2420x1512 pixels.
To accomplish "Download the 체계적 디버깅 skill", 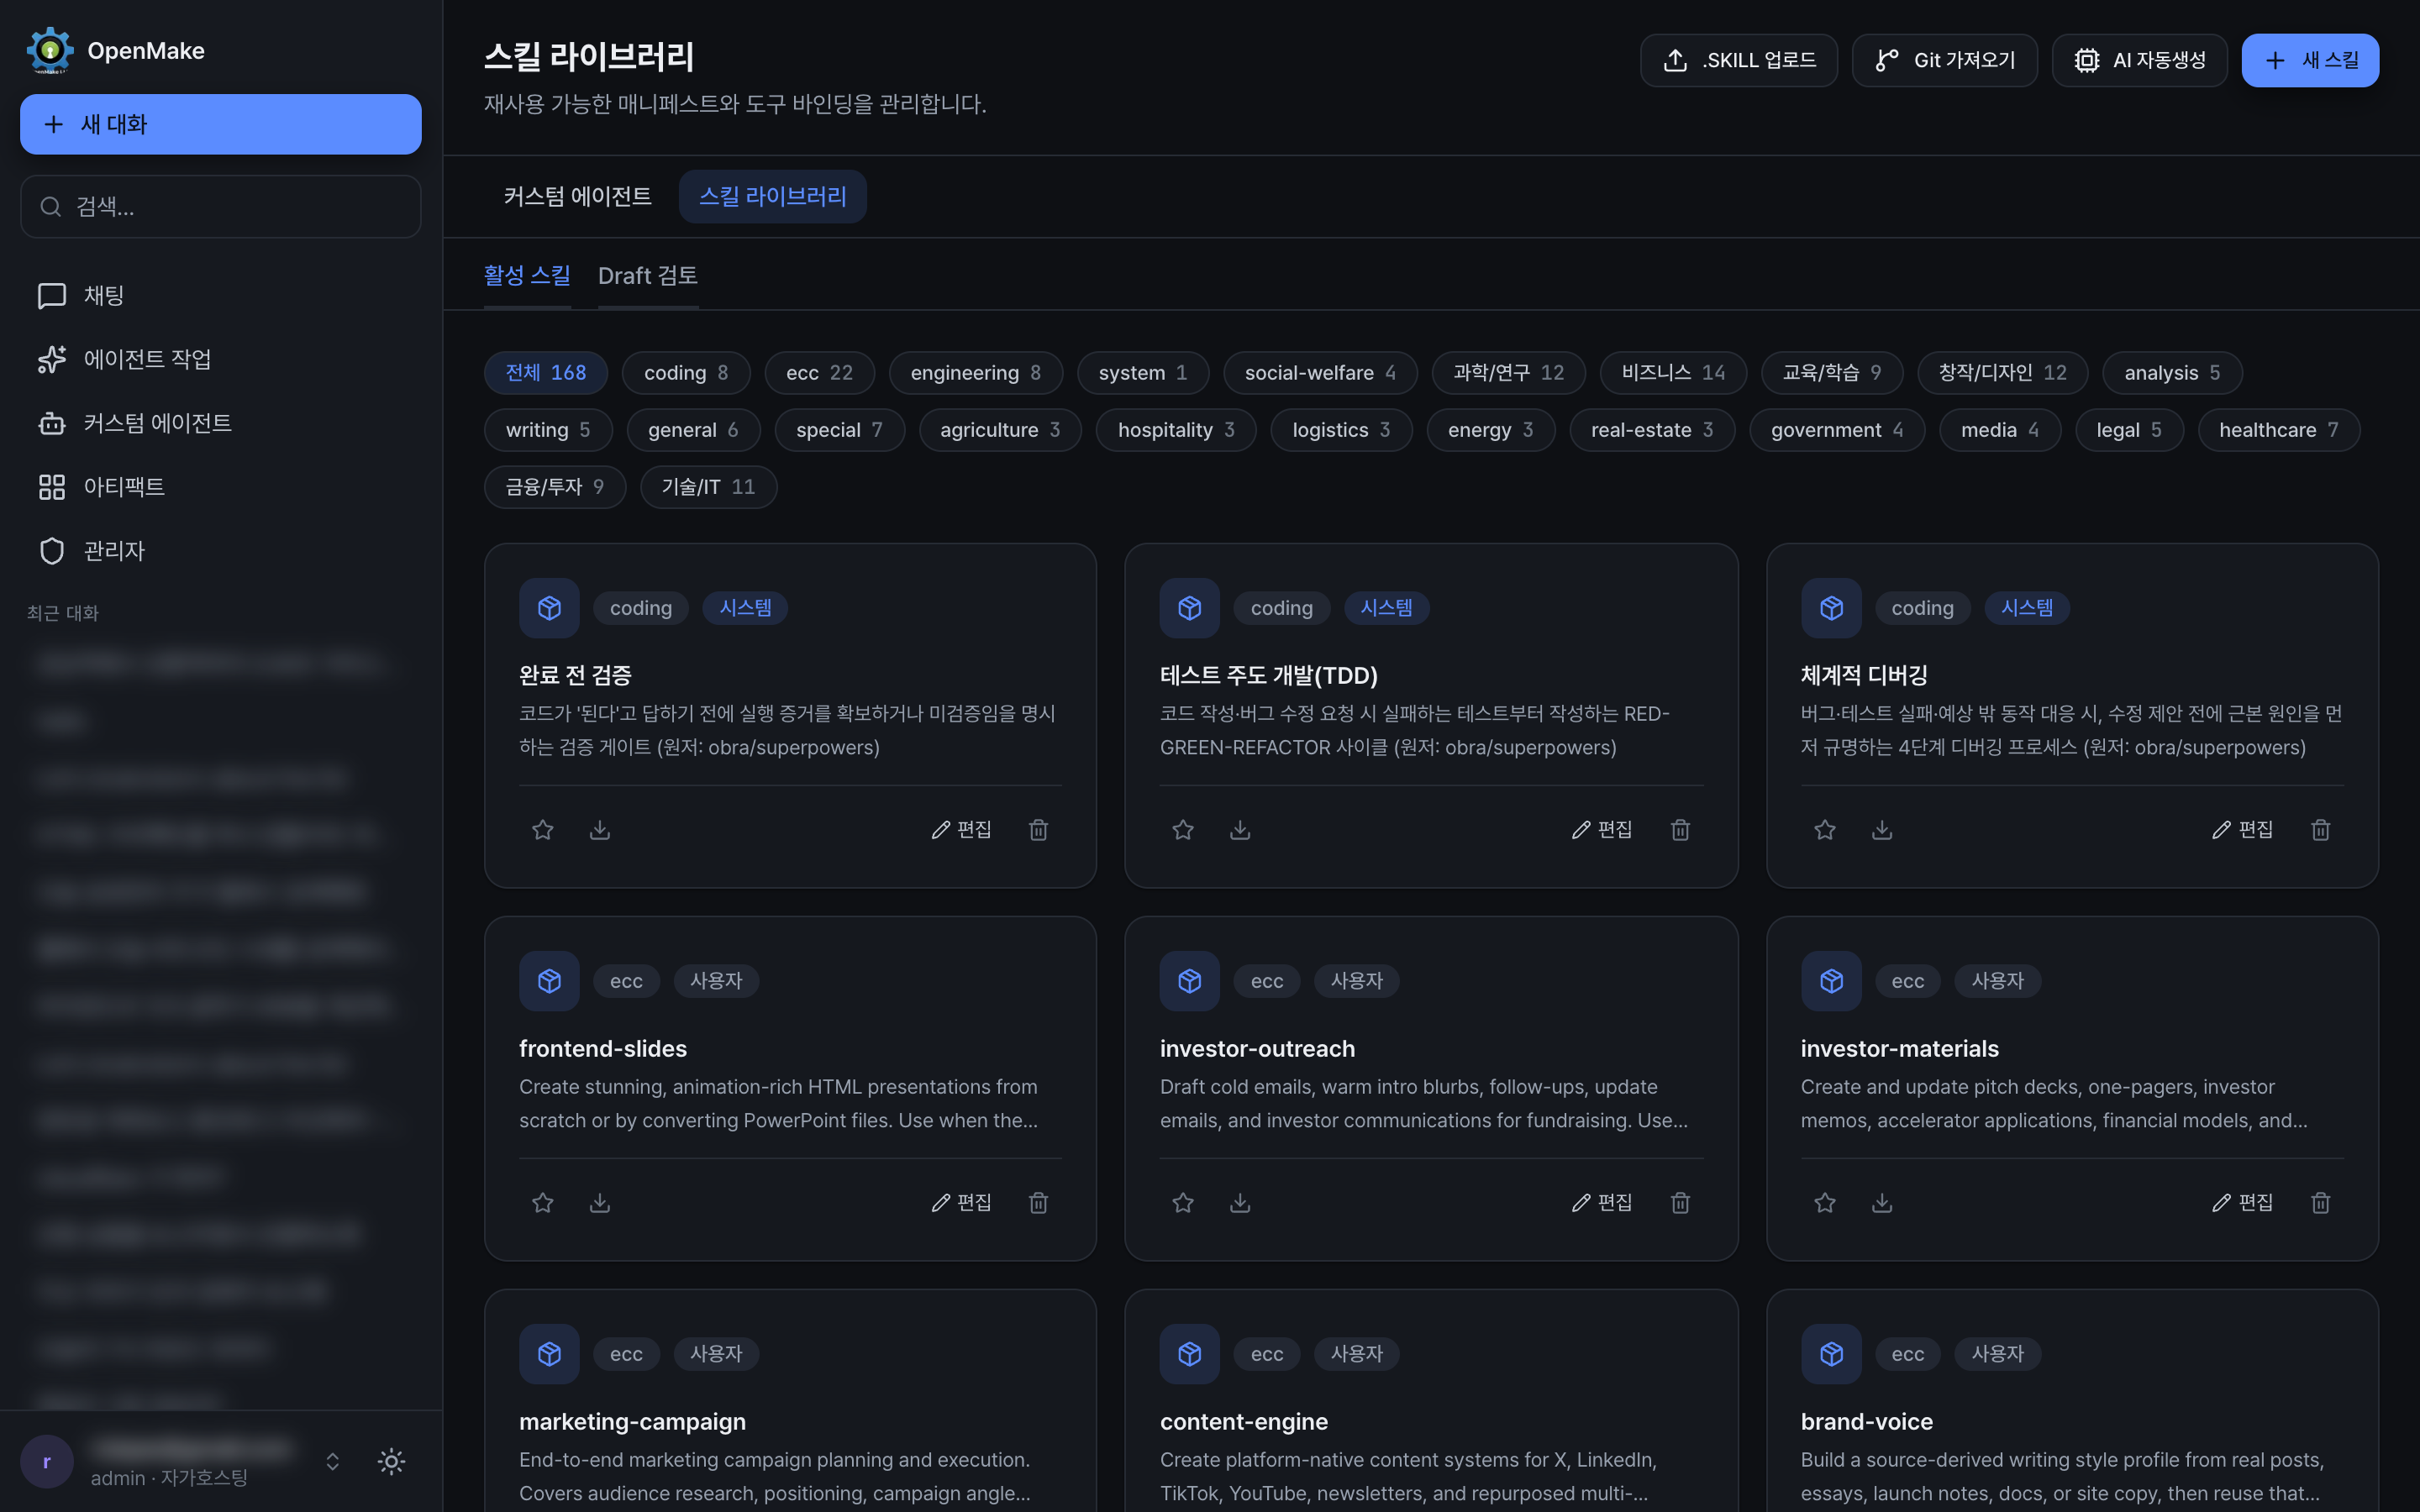I will [x=1882, y=829].
